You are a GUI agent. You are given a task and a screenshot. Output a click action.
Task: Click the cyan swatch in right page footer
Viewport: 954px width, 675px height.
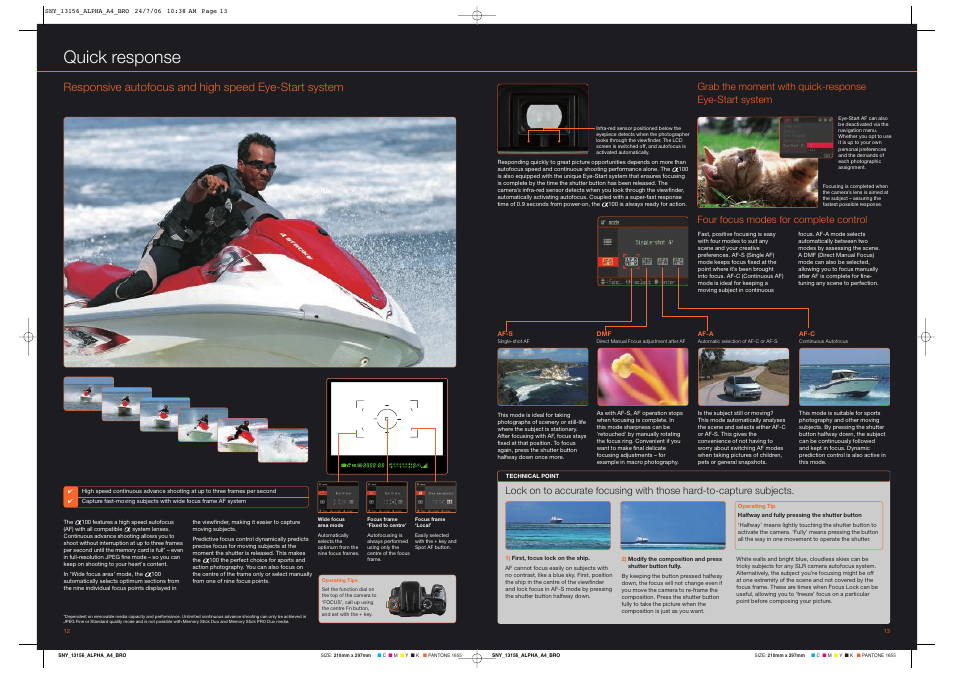pyautogui.click(x=813, y=656)
